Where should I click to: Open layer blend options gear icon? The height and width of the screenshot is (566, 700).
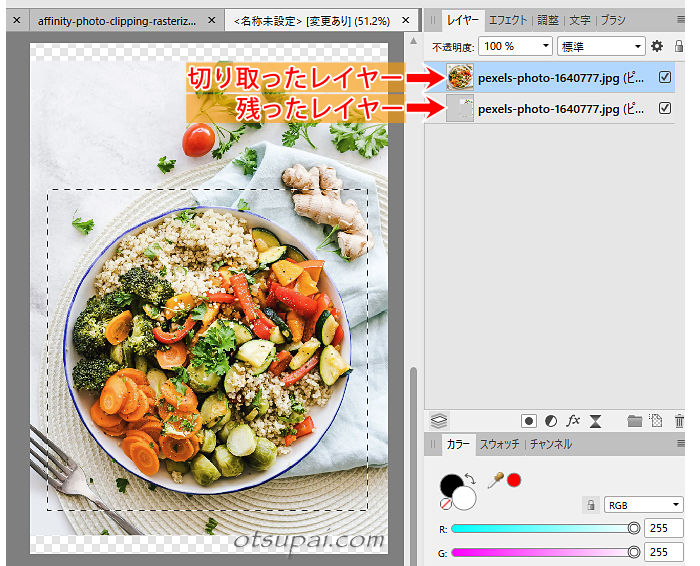coord(657,46)
